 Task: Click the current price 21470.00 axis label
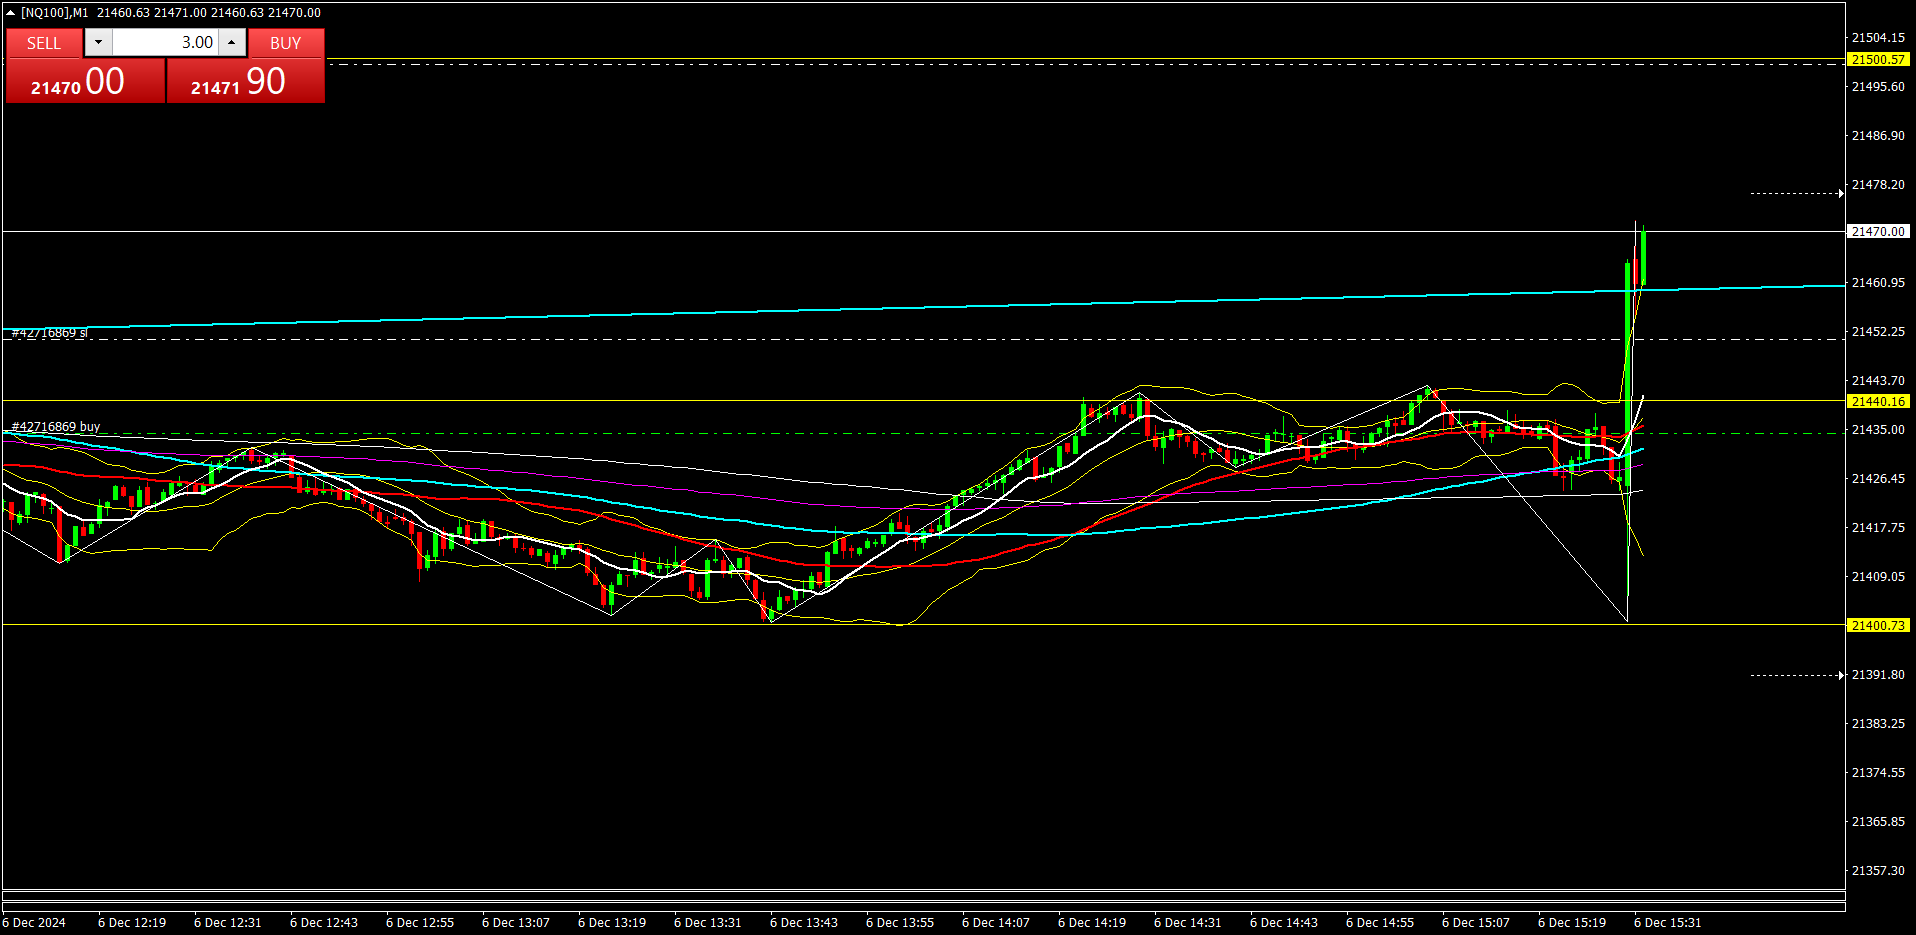coord(1878,232)
